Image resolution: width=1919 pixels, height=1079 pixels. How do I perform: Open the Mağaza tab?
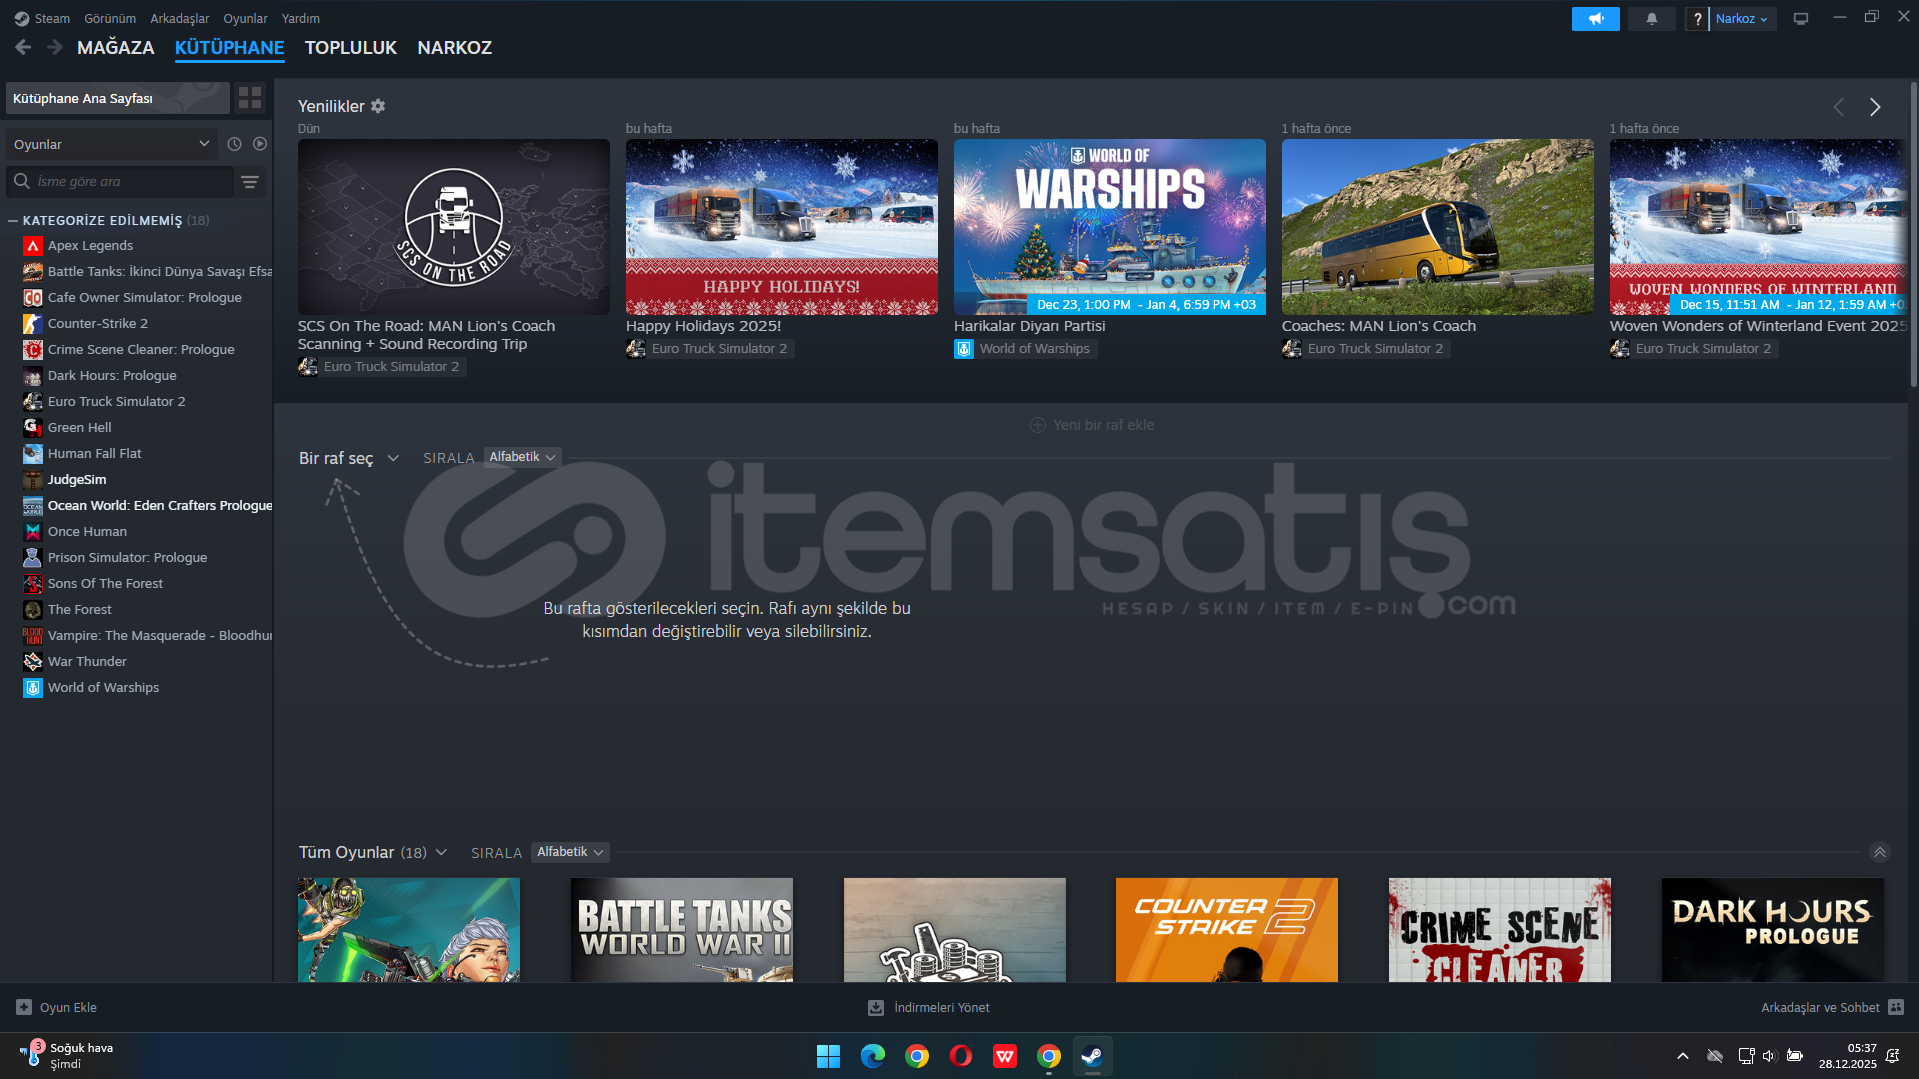tap(115, 48)
